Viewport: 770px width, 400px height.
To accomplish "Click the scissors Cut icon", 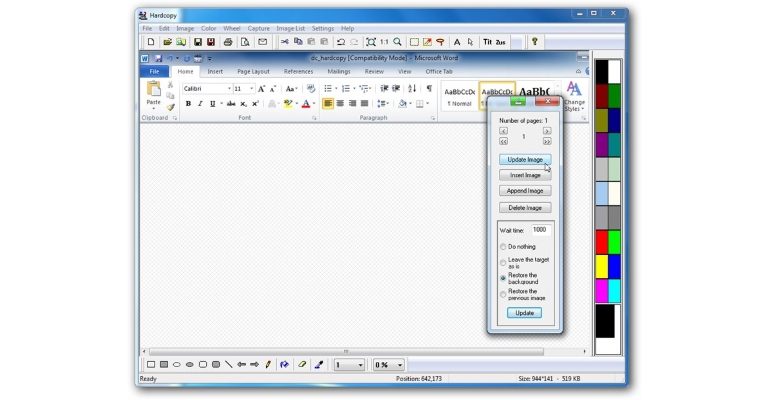I will click(284, 42).
